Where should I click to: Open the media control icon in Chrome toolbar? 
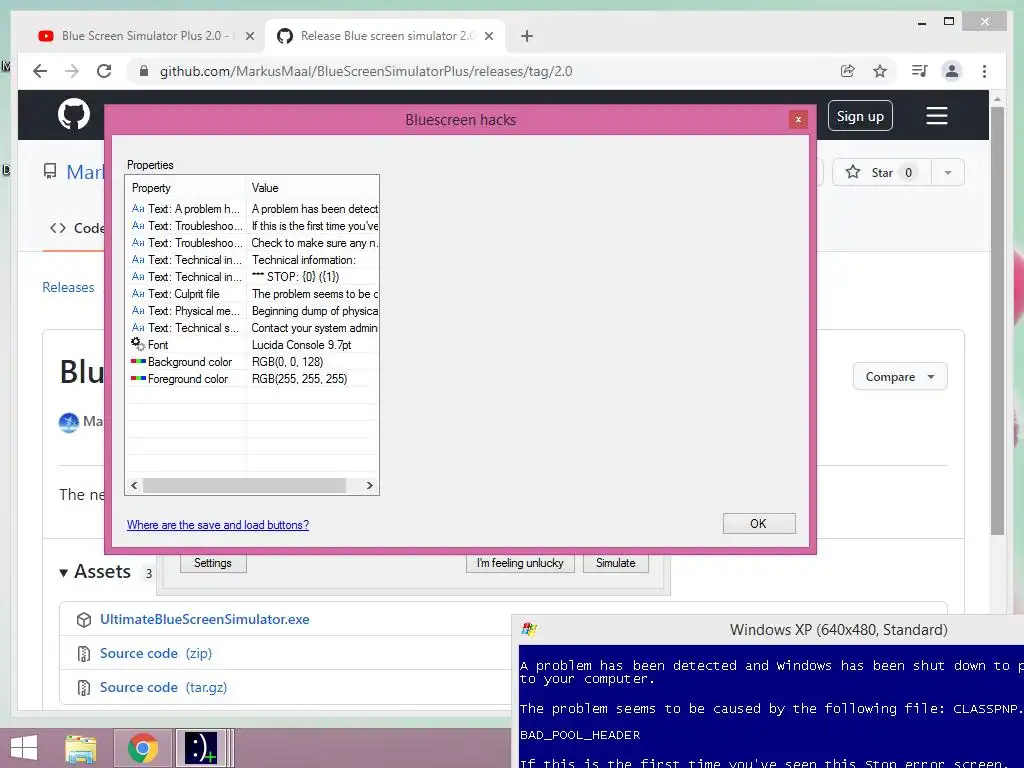tap(920, 71)
